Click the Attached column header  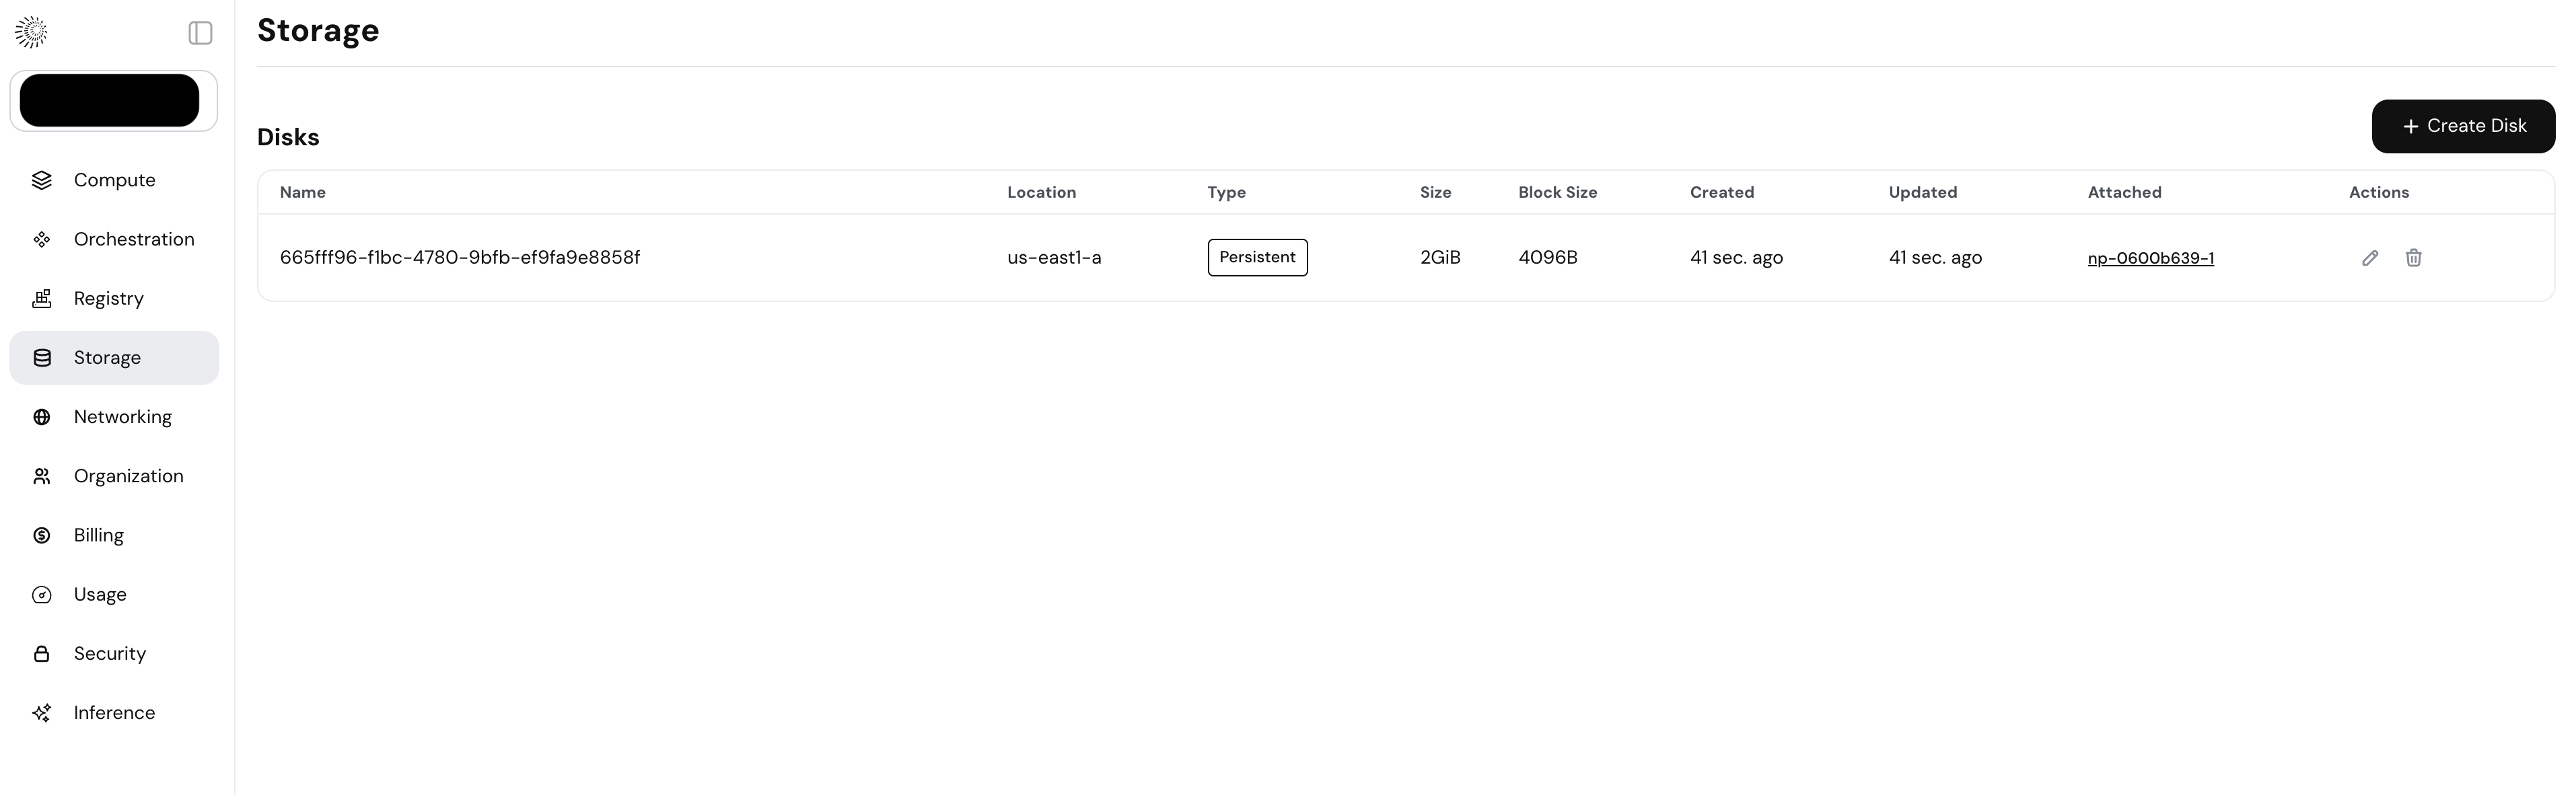pyautogui.click(x=2124, y=192)
